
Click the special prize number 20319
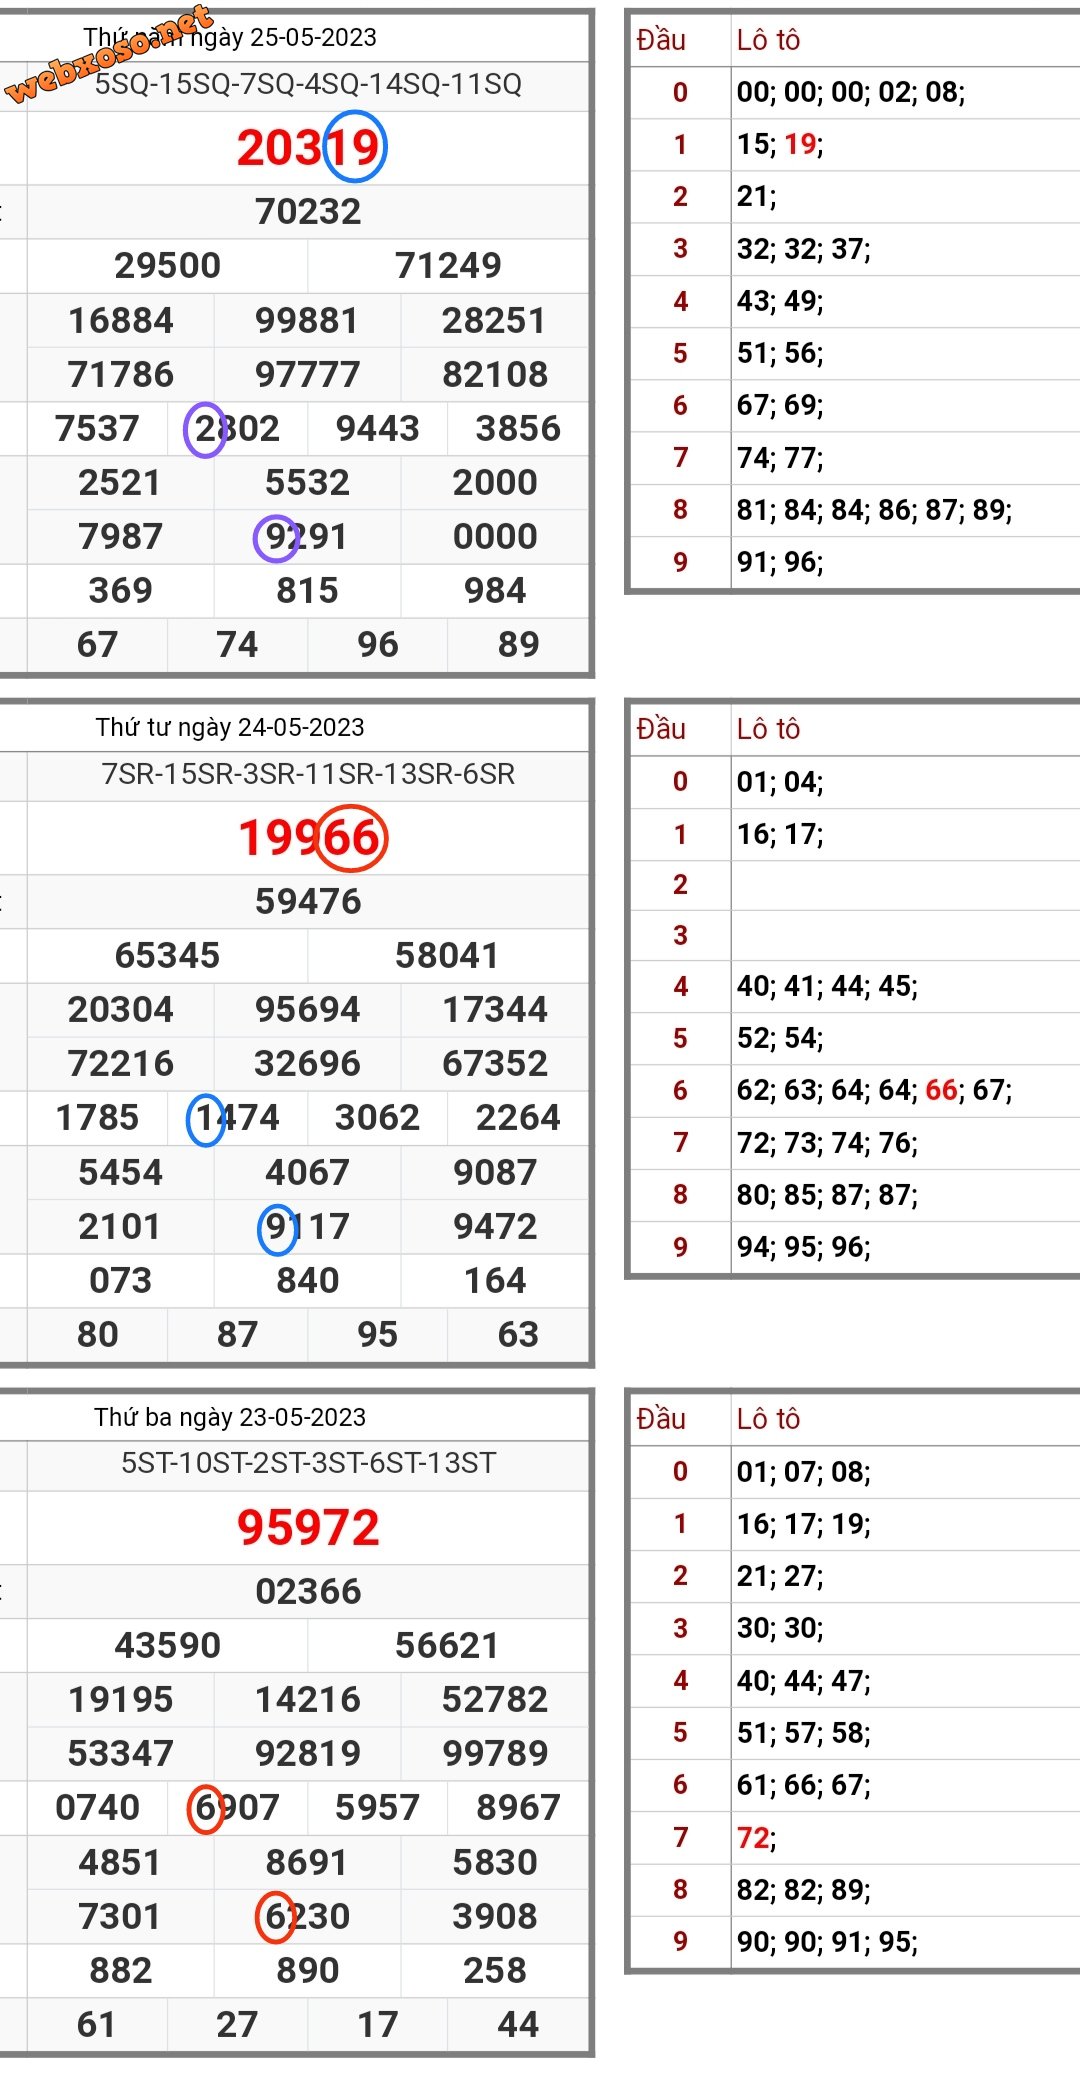coord(308,148)
